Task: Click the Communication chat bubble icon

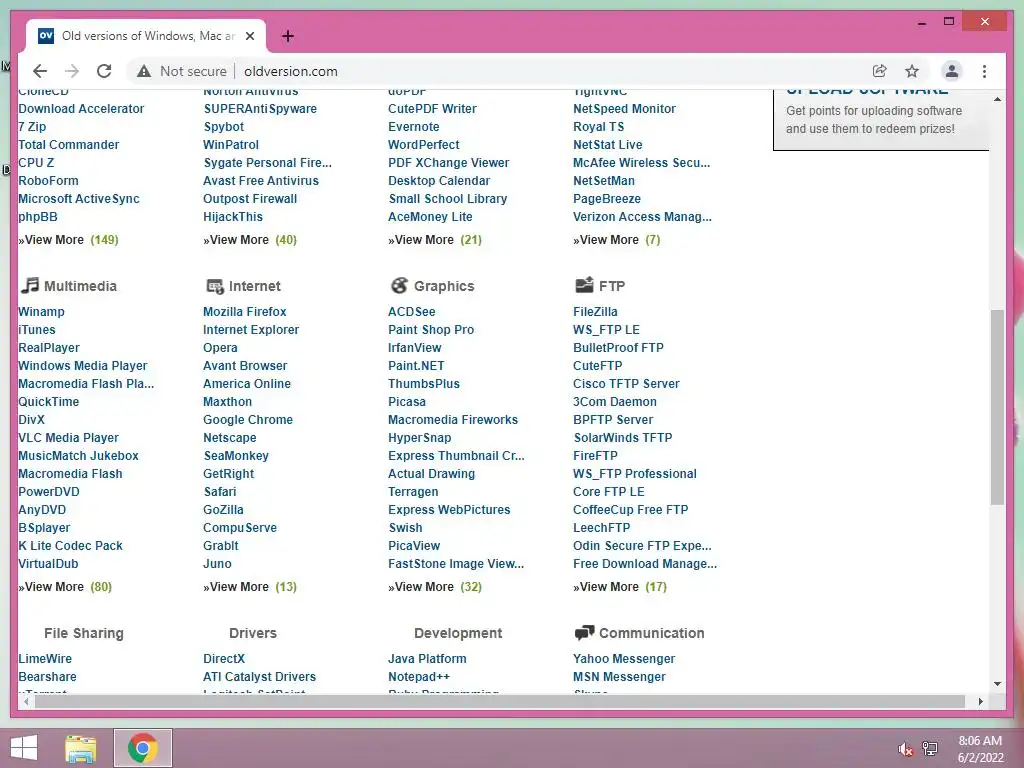Action: [584, 632]
